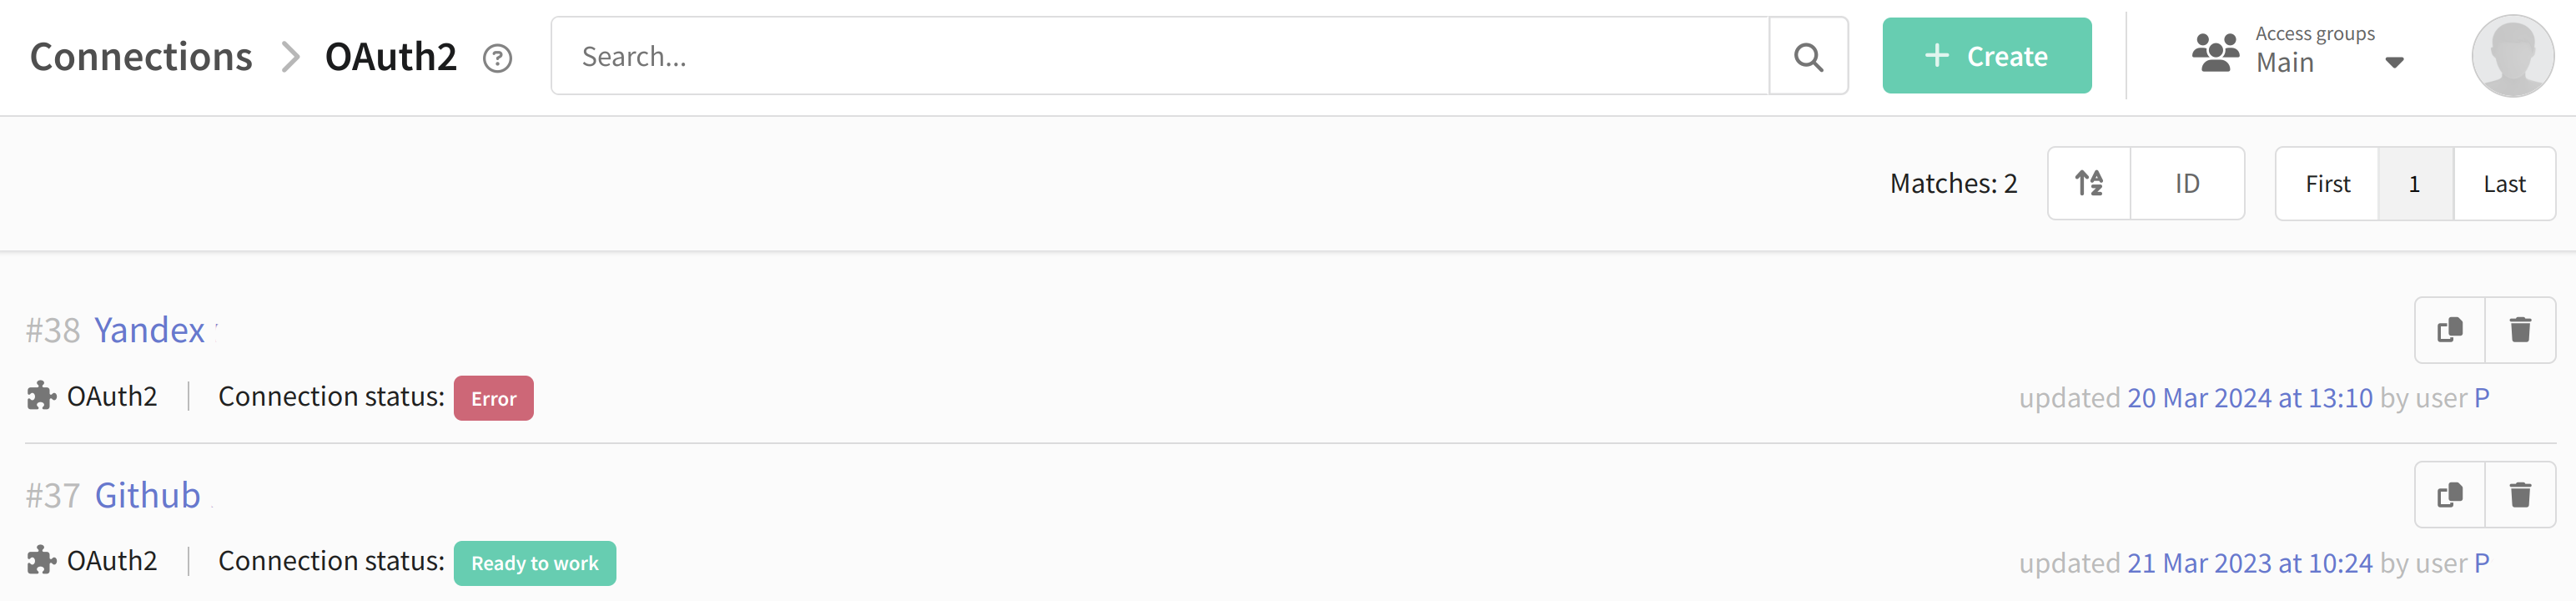Delete the Yandex connection

[x=2520, y=330]
